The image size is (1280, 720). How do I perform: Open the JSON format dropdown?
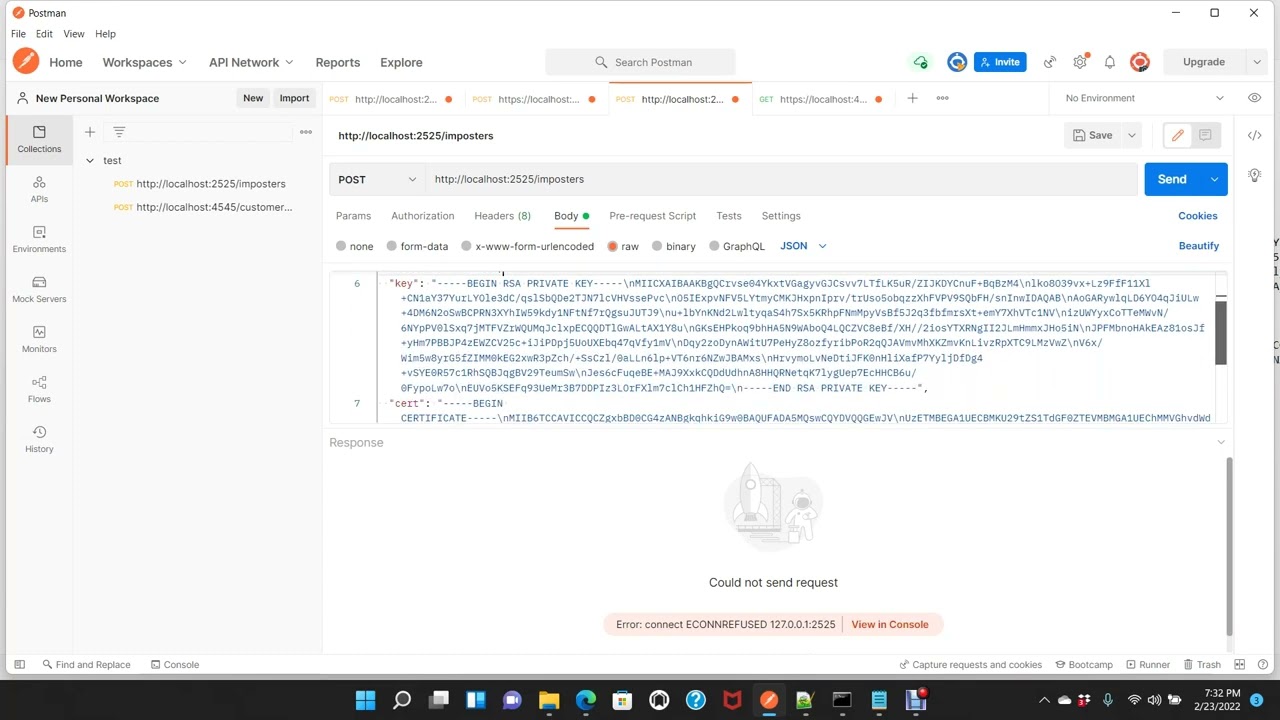coord(803,246)
